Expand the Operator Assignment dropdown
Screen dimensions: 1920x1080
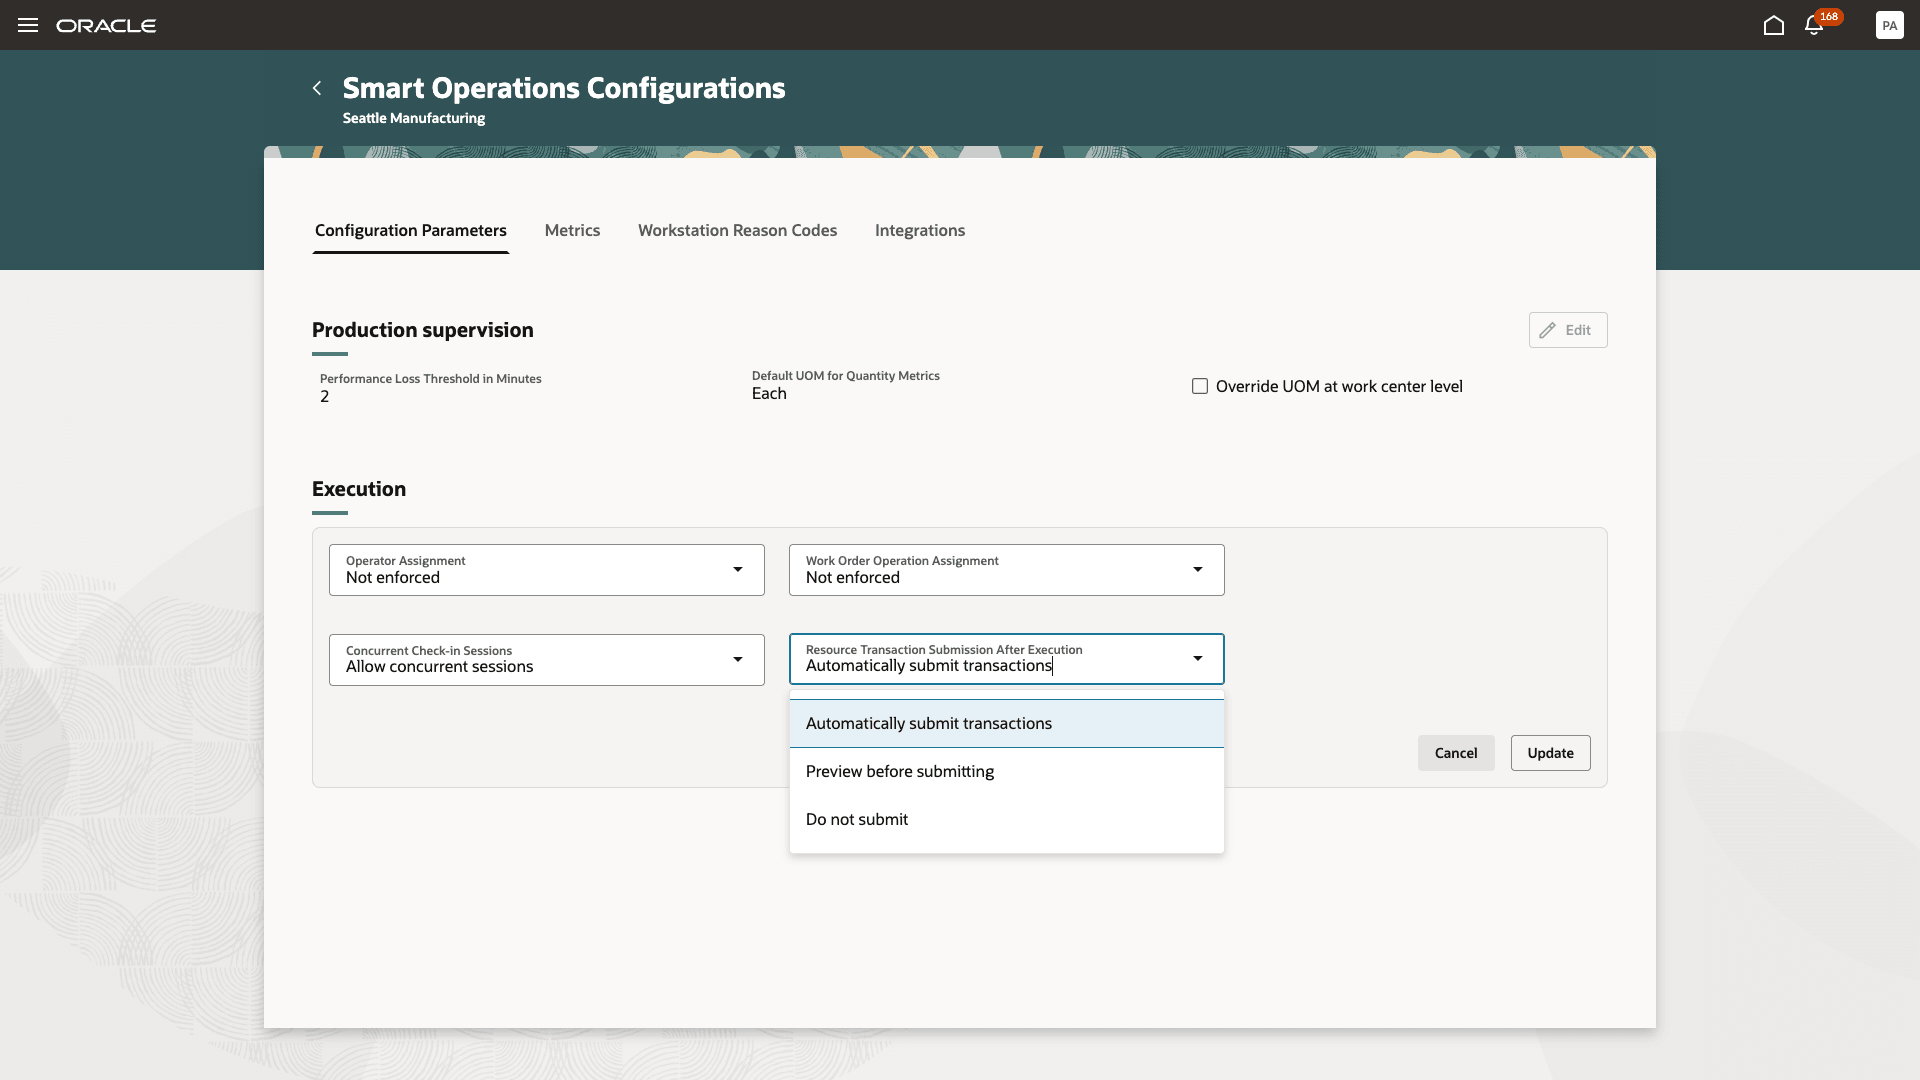(737, 569)
